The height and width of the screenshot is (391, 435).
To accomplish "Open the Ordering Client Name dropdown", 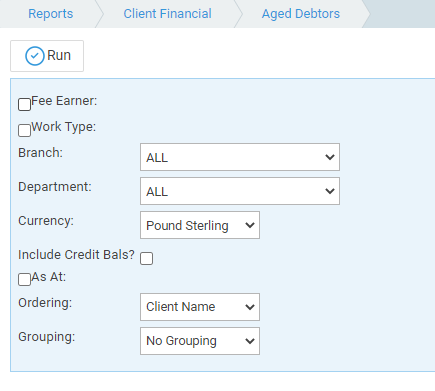I will point(200,307).
